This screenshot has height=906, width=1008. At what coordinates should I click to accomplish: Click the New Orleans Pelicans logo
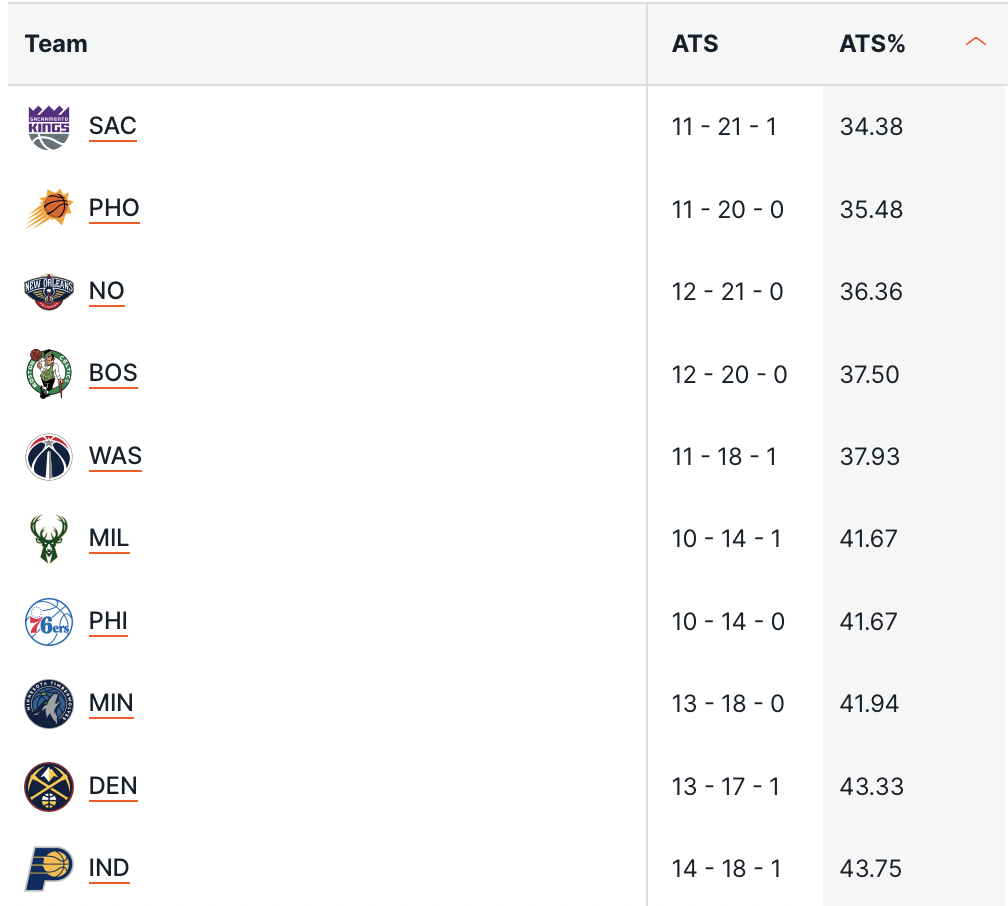tap(48, 292)
